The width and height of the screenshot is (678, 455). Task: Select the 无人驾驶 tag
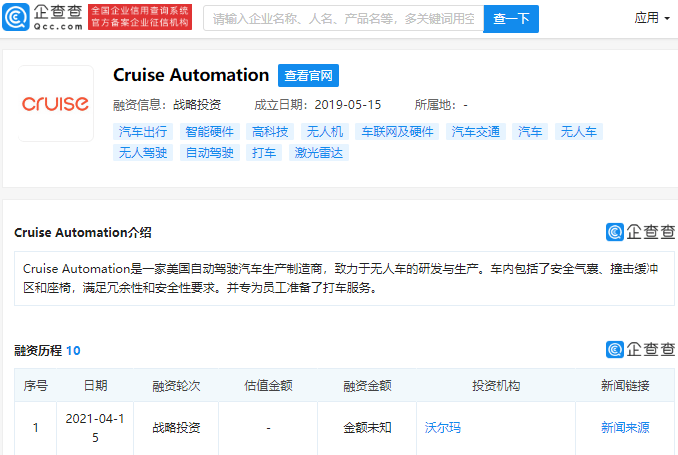coord(143,152)
